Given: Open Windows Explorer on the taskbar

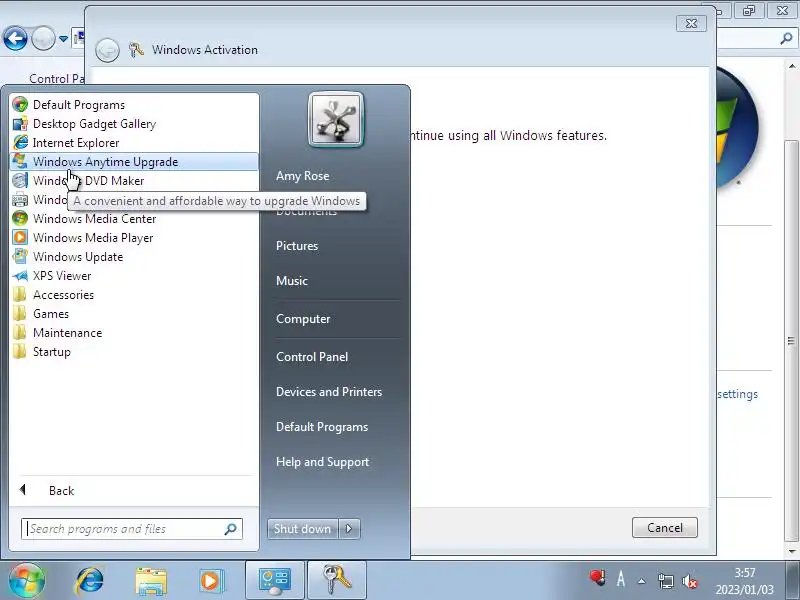Looking at the screenshot, I should pyautogui.click(x=151, y=581).
